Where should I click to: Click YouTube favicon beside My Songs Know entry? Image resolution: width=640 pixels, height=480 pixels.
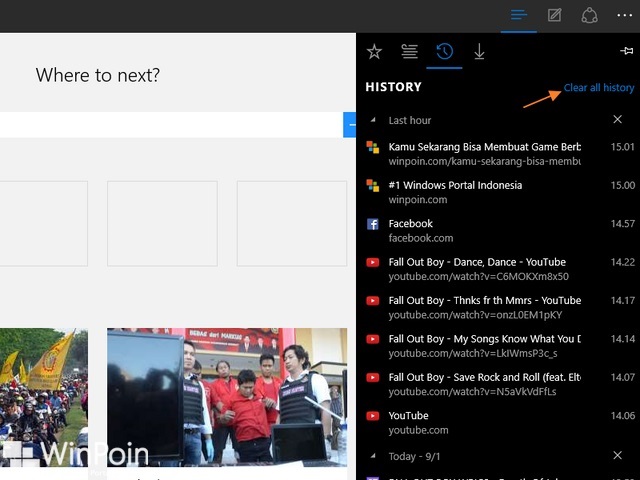click(x=373, y=339)
